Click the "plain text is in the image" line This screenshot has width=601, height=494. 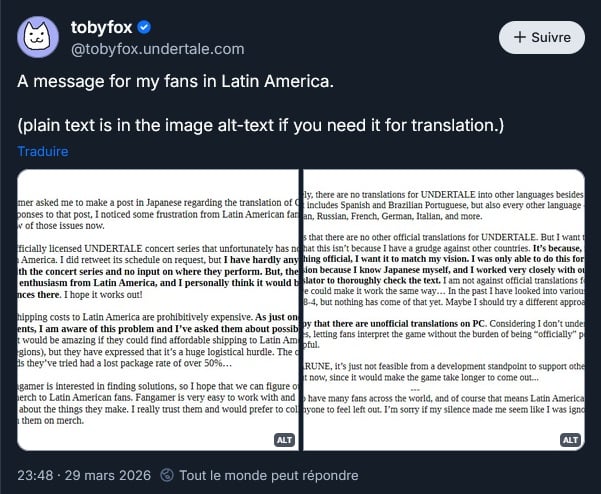(260, 125)
